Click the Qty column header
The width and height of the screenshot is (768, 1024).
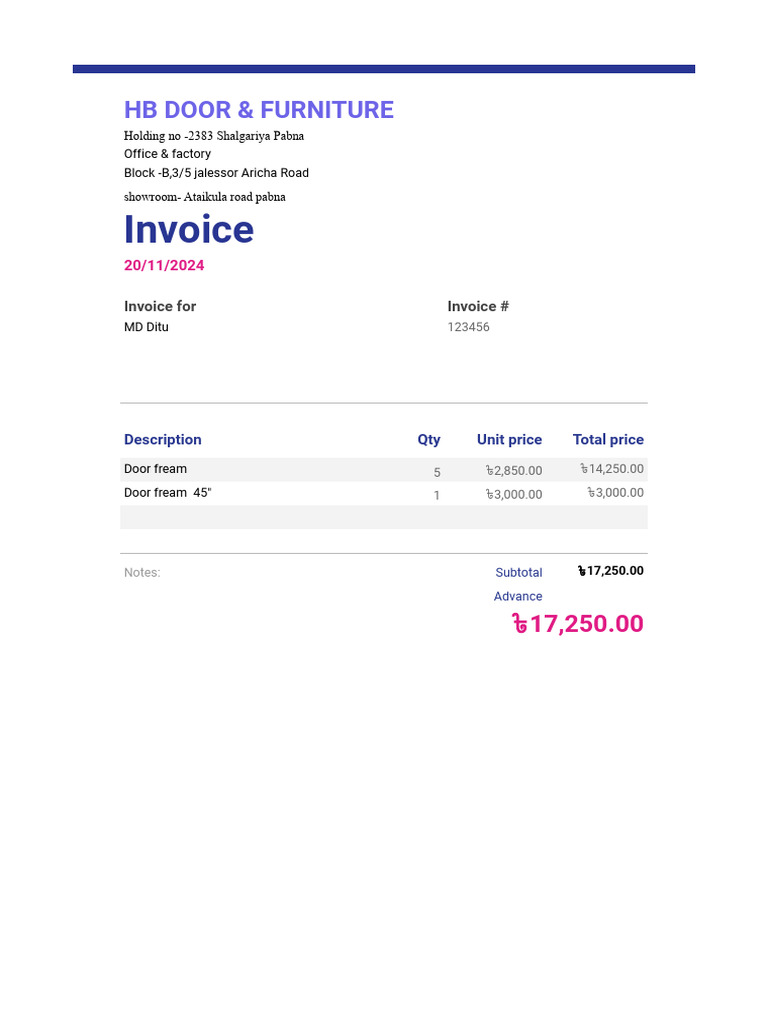pos(429,440)
